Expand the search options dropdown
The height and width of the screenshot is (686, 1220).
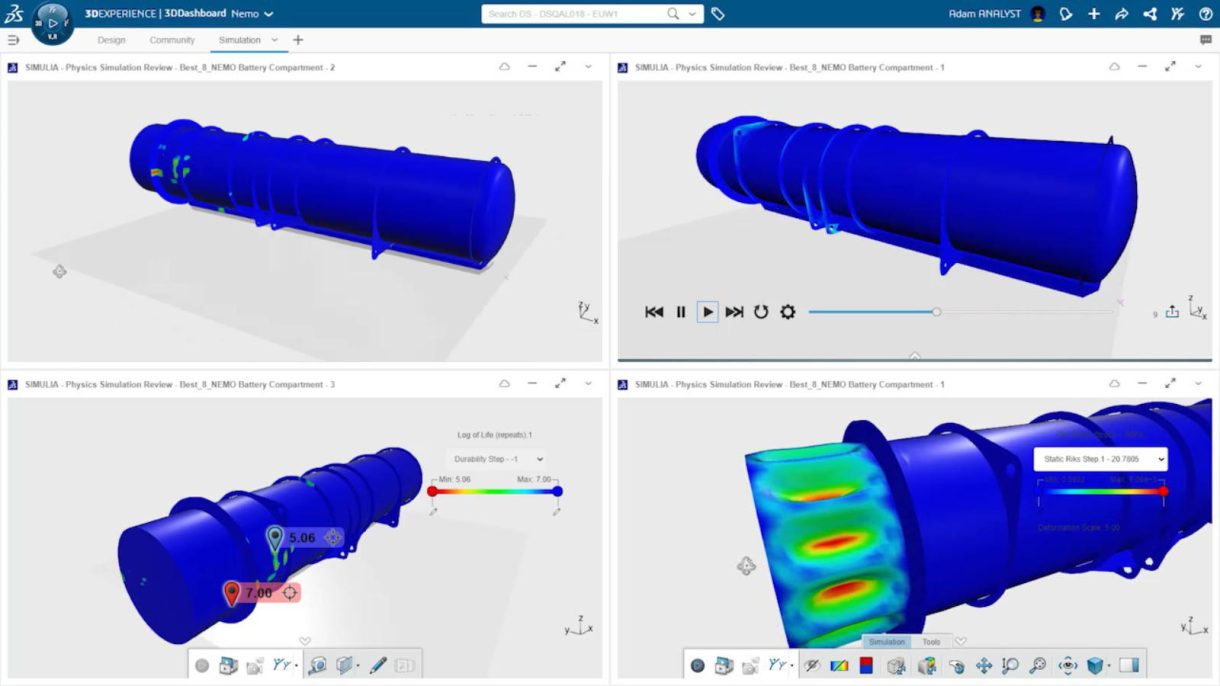tap(692, 14)
